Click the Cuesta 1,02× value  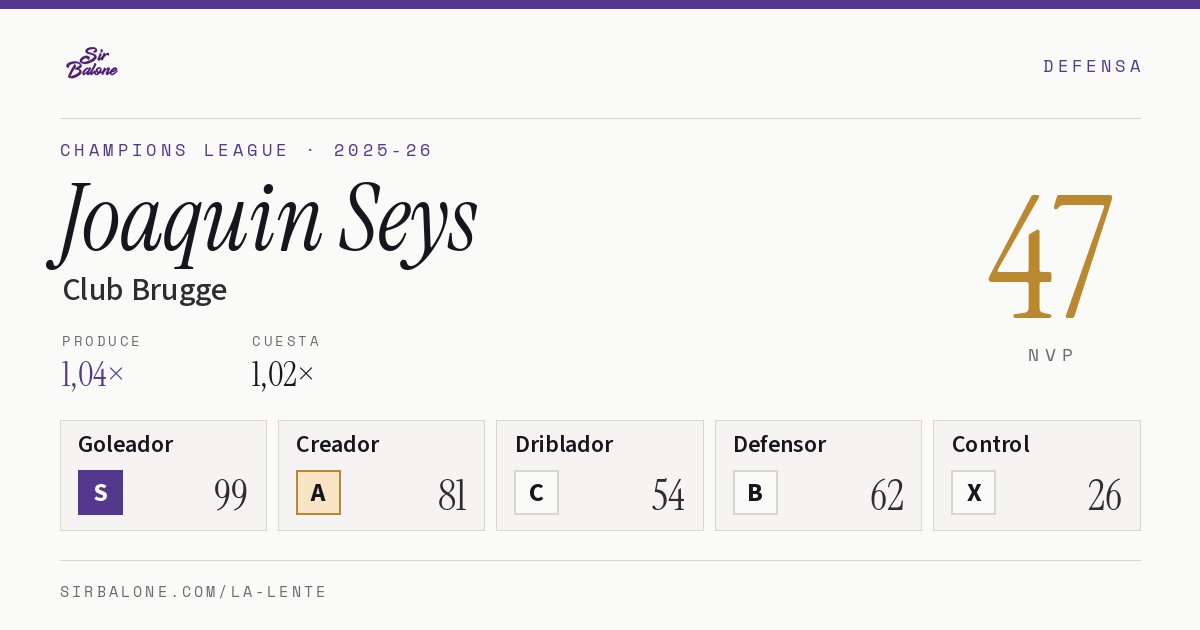[283, 374]
